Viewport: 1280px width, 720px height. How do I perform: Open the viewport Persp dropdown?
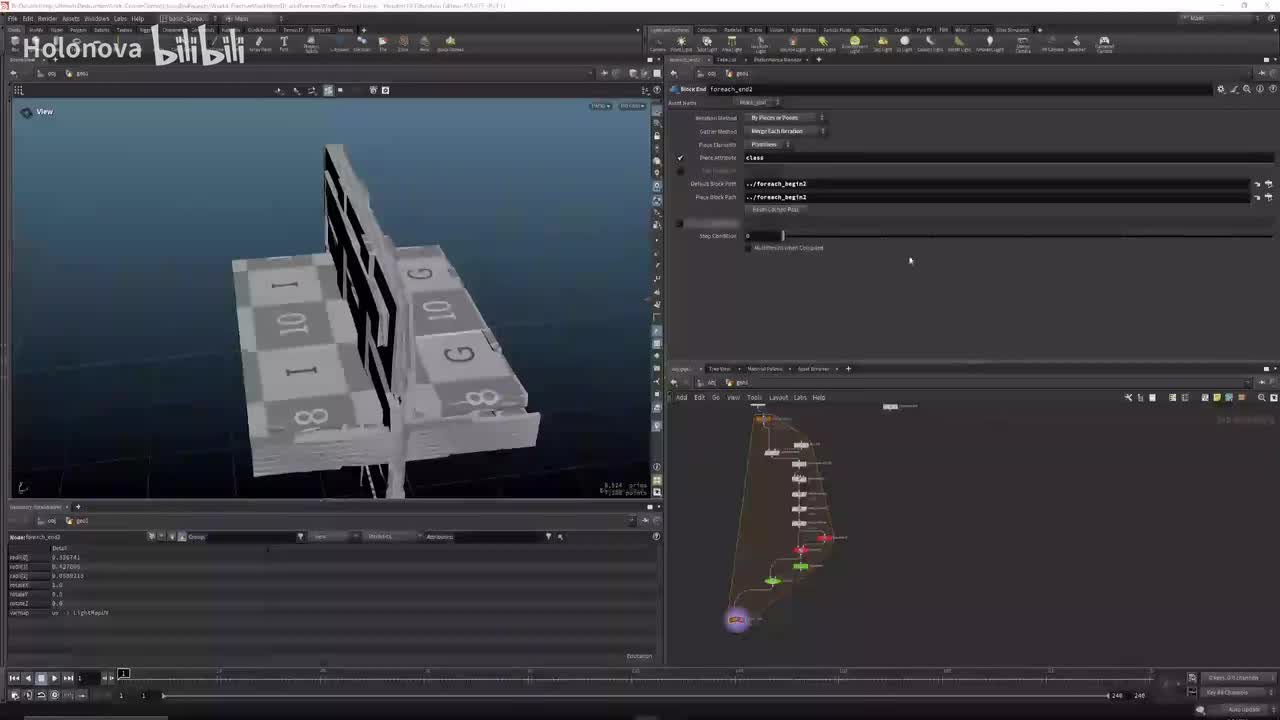click(x=600, y=106)
